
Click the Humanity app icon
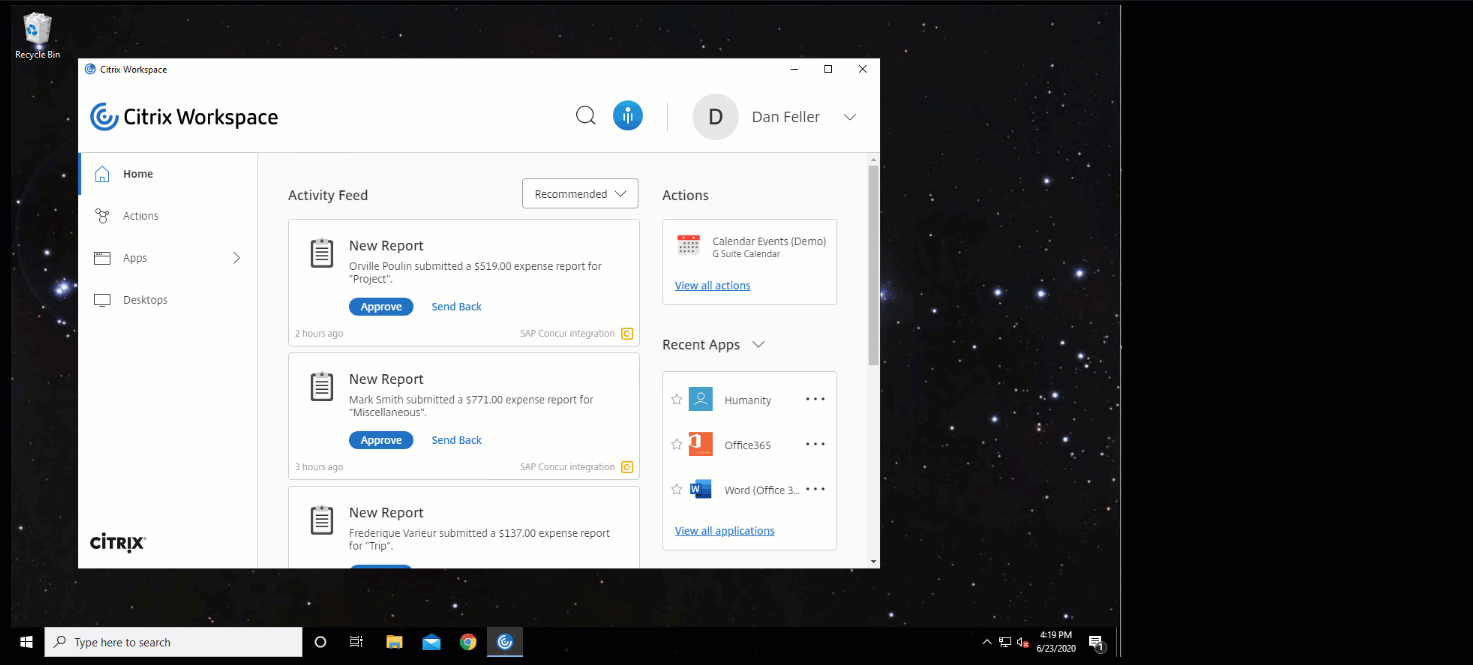point(701,399)
